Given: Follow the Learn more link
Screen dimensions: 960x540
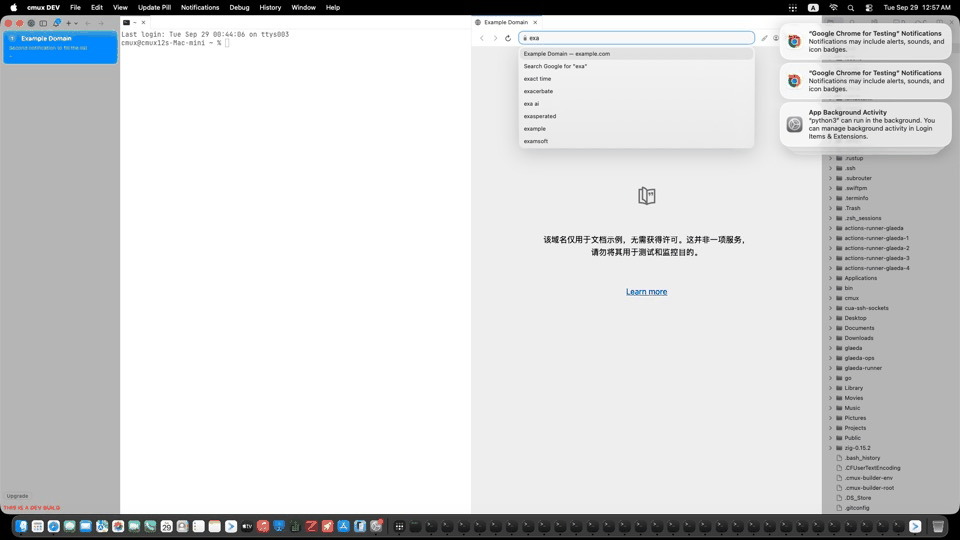Looking at the screenshot, I should [647, 292].
